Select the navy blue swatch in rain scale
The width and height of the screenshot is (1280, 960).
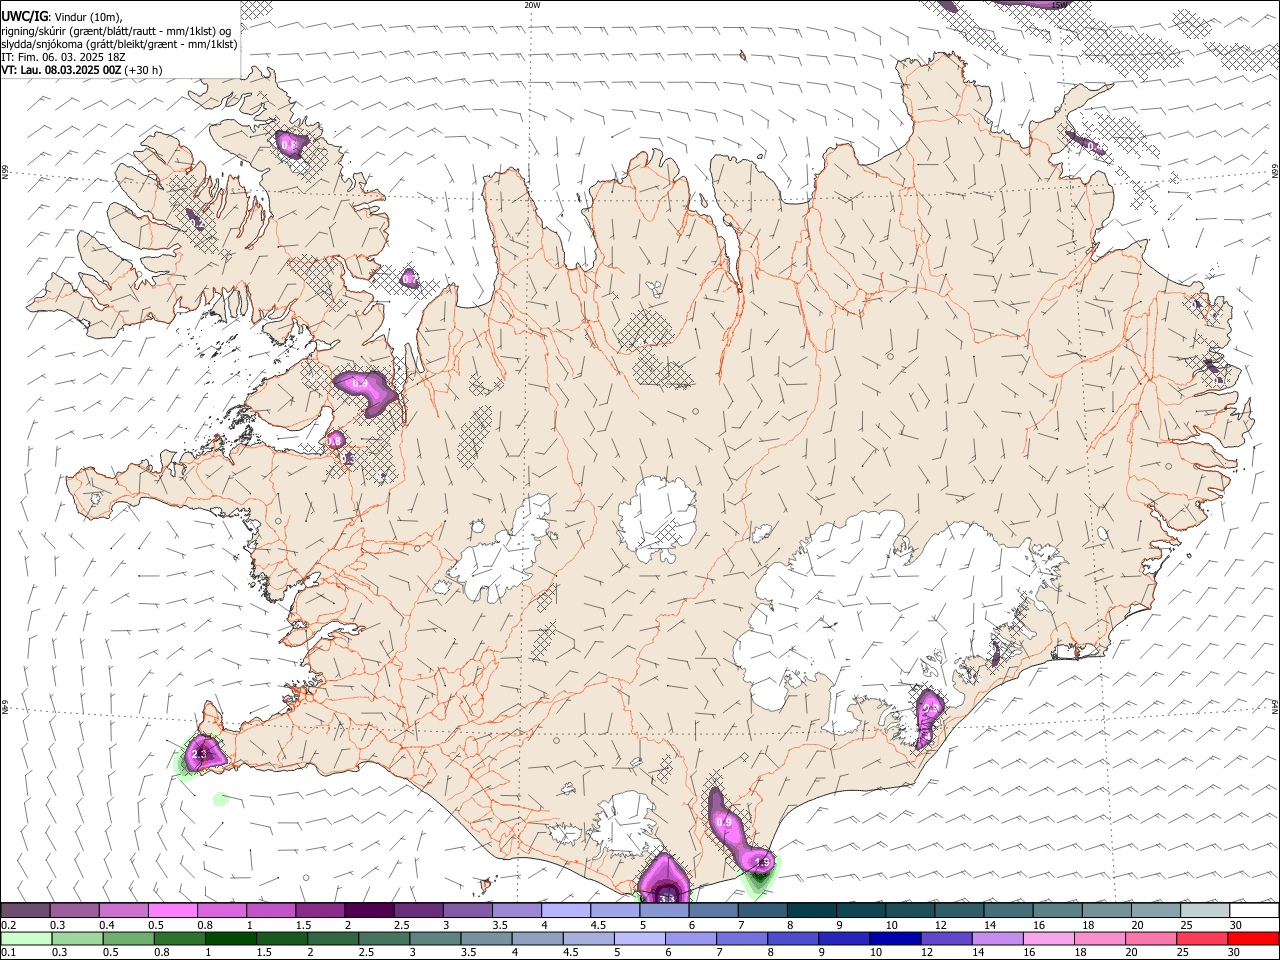895,939
